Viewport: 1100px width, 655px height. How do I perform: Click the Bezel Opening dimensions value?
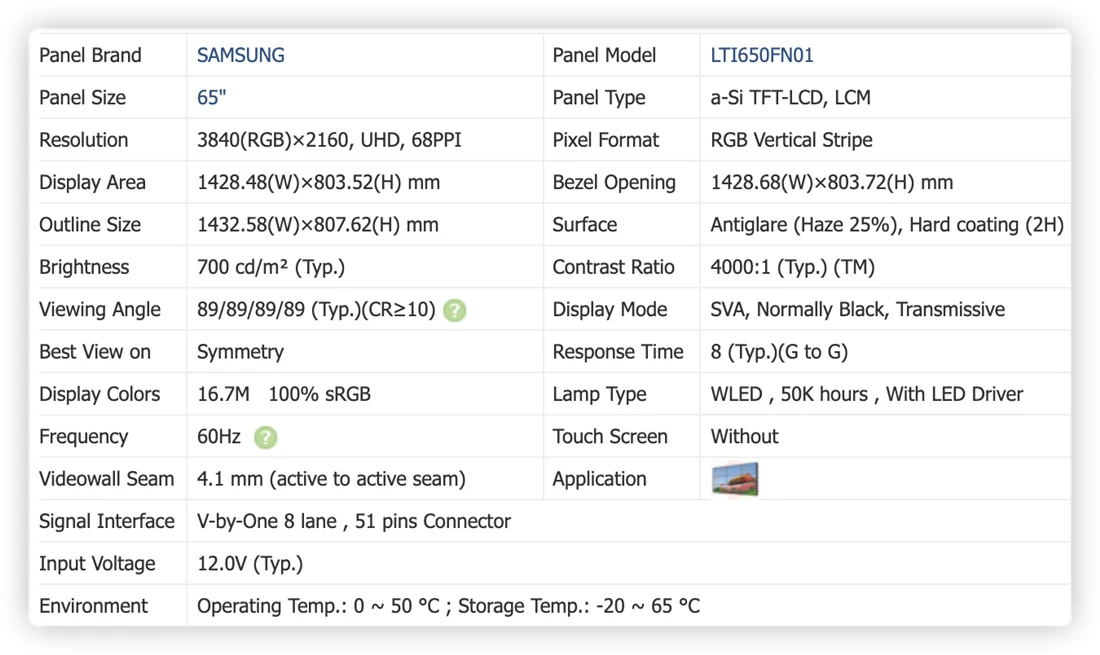click(x=831, y=182)
